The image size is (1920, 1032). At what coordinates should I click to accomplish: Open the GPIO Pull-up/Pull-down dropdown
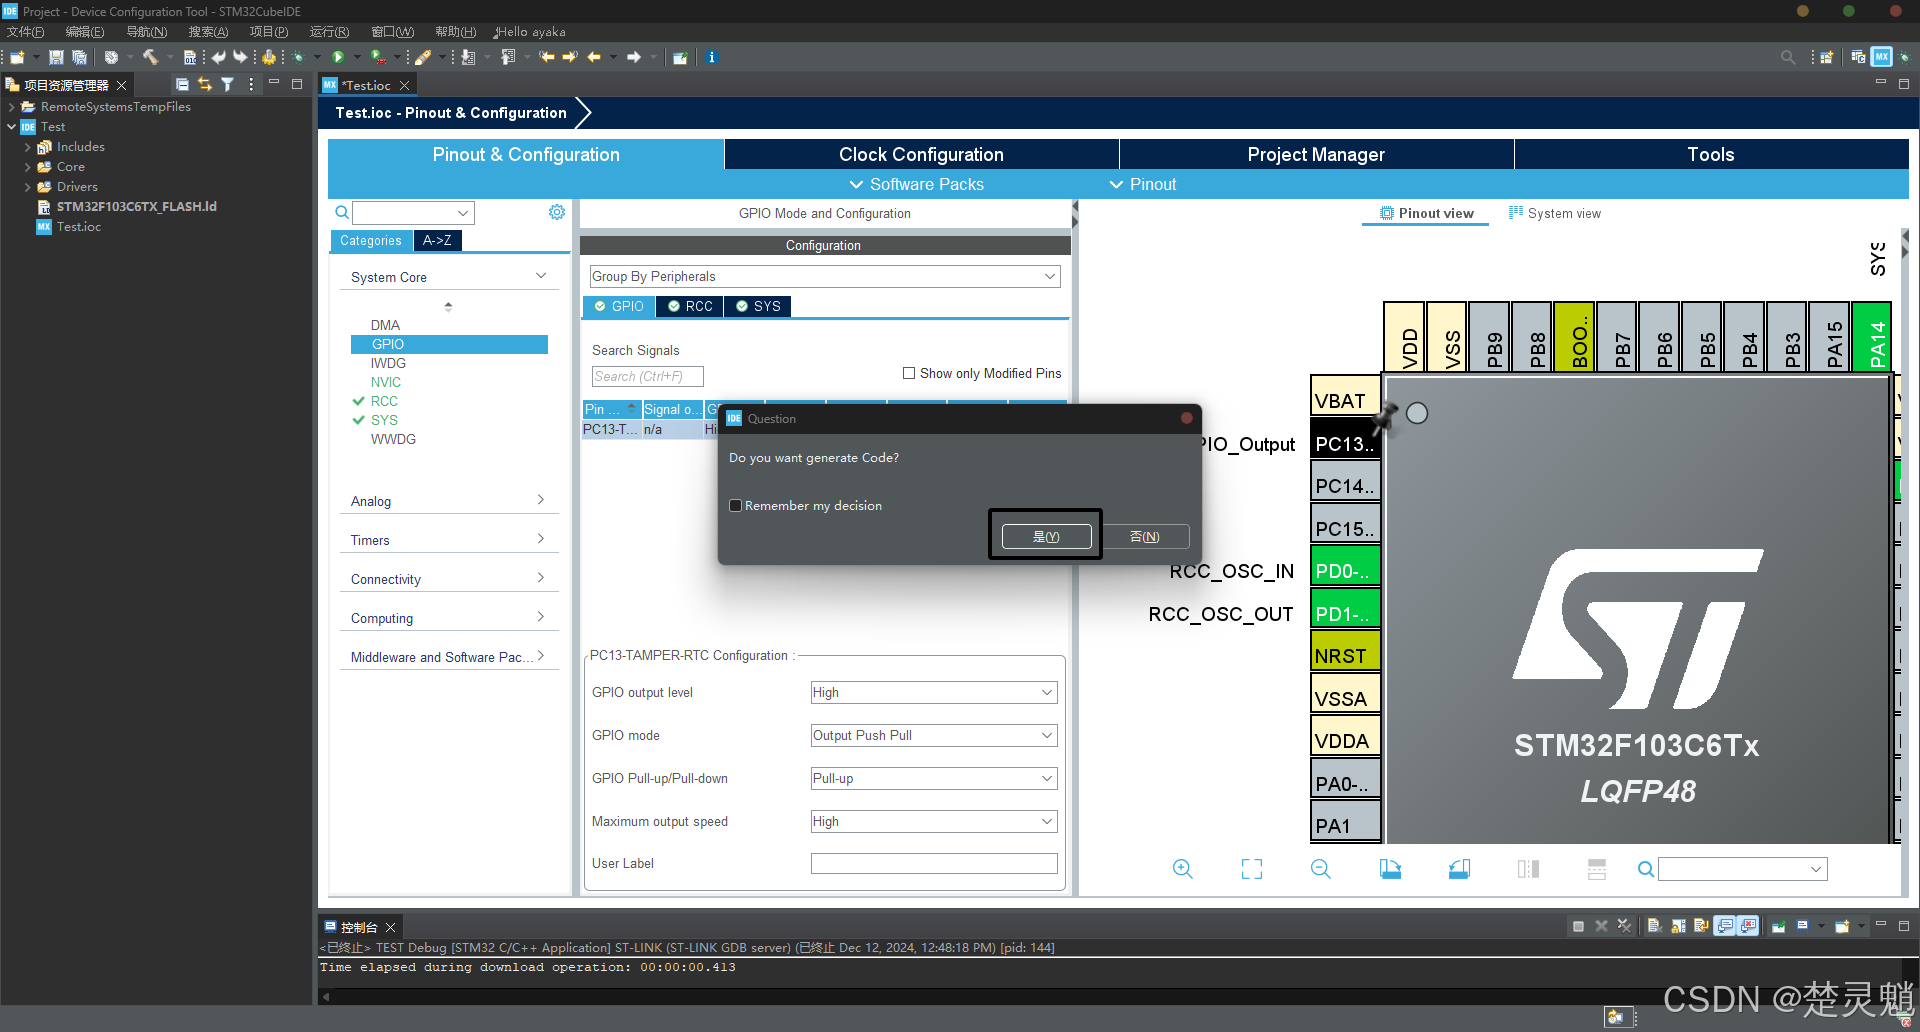pyautogui.click(x=934, y=778)
